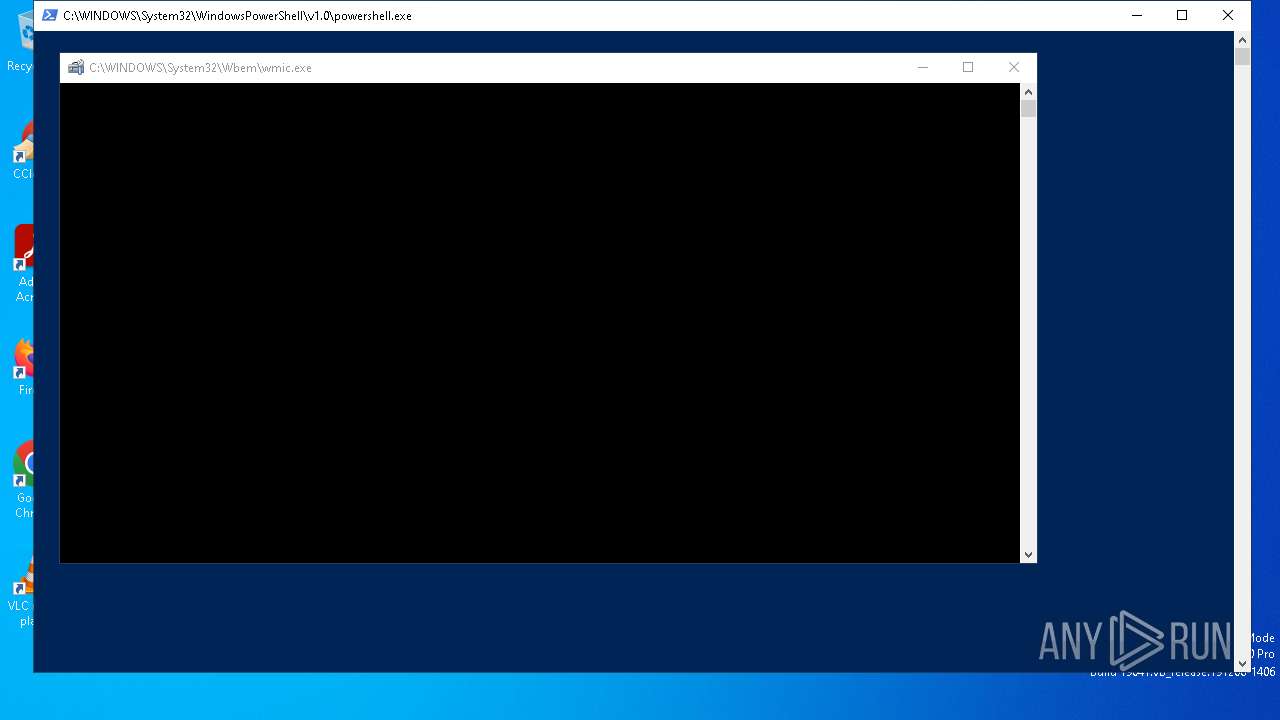The image size is (1280, 720).
Task: Select the VLC media player desktop shortcut
Action: point(21,592)
